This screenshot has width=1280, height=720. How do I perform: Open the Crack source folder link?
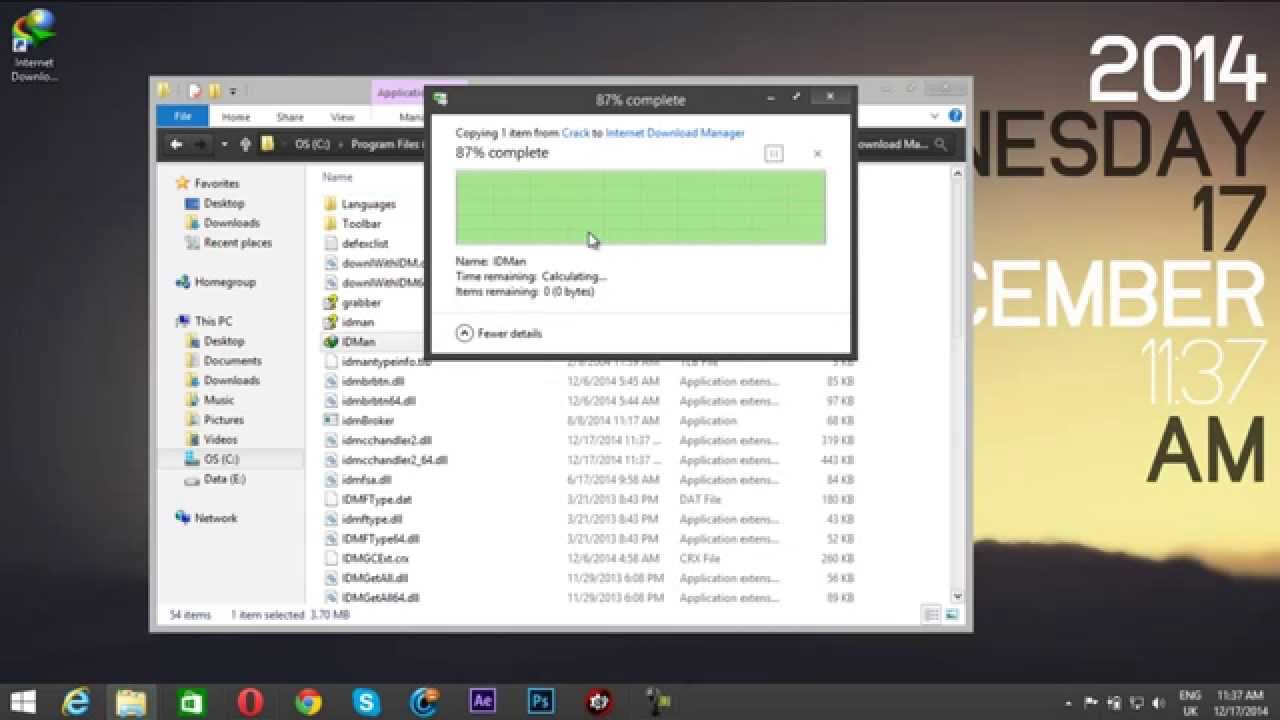[x=575, y=133]
